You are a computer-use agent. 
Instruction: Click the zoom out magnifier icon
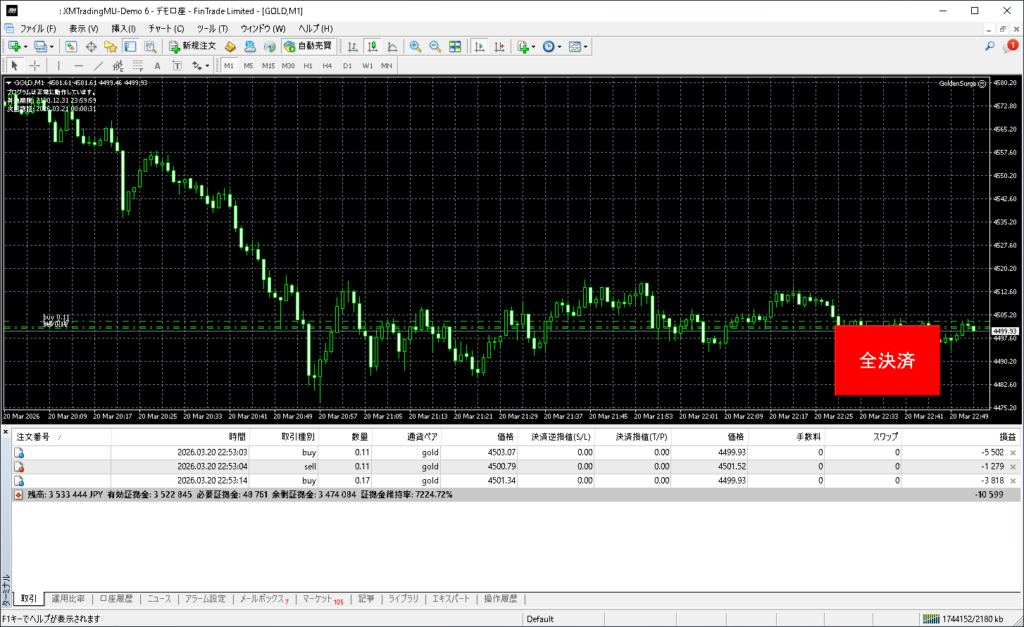pyautogui.click(x=435, y=46)
